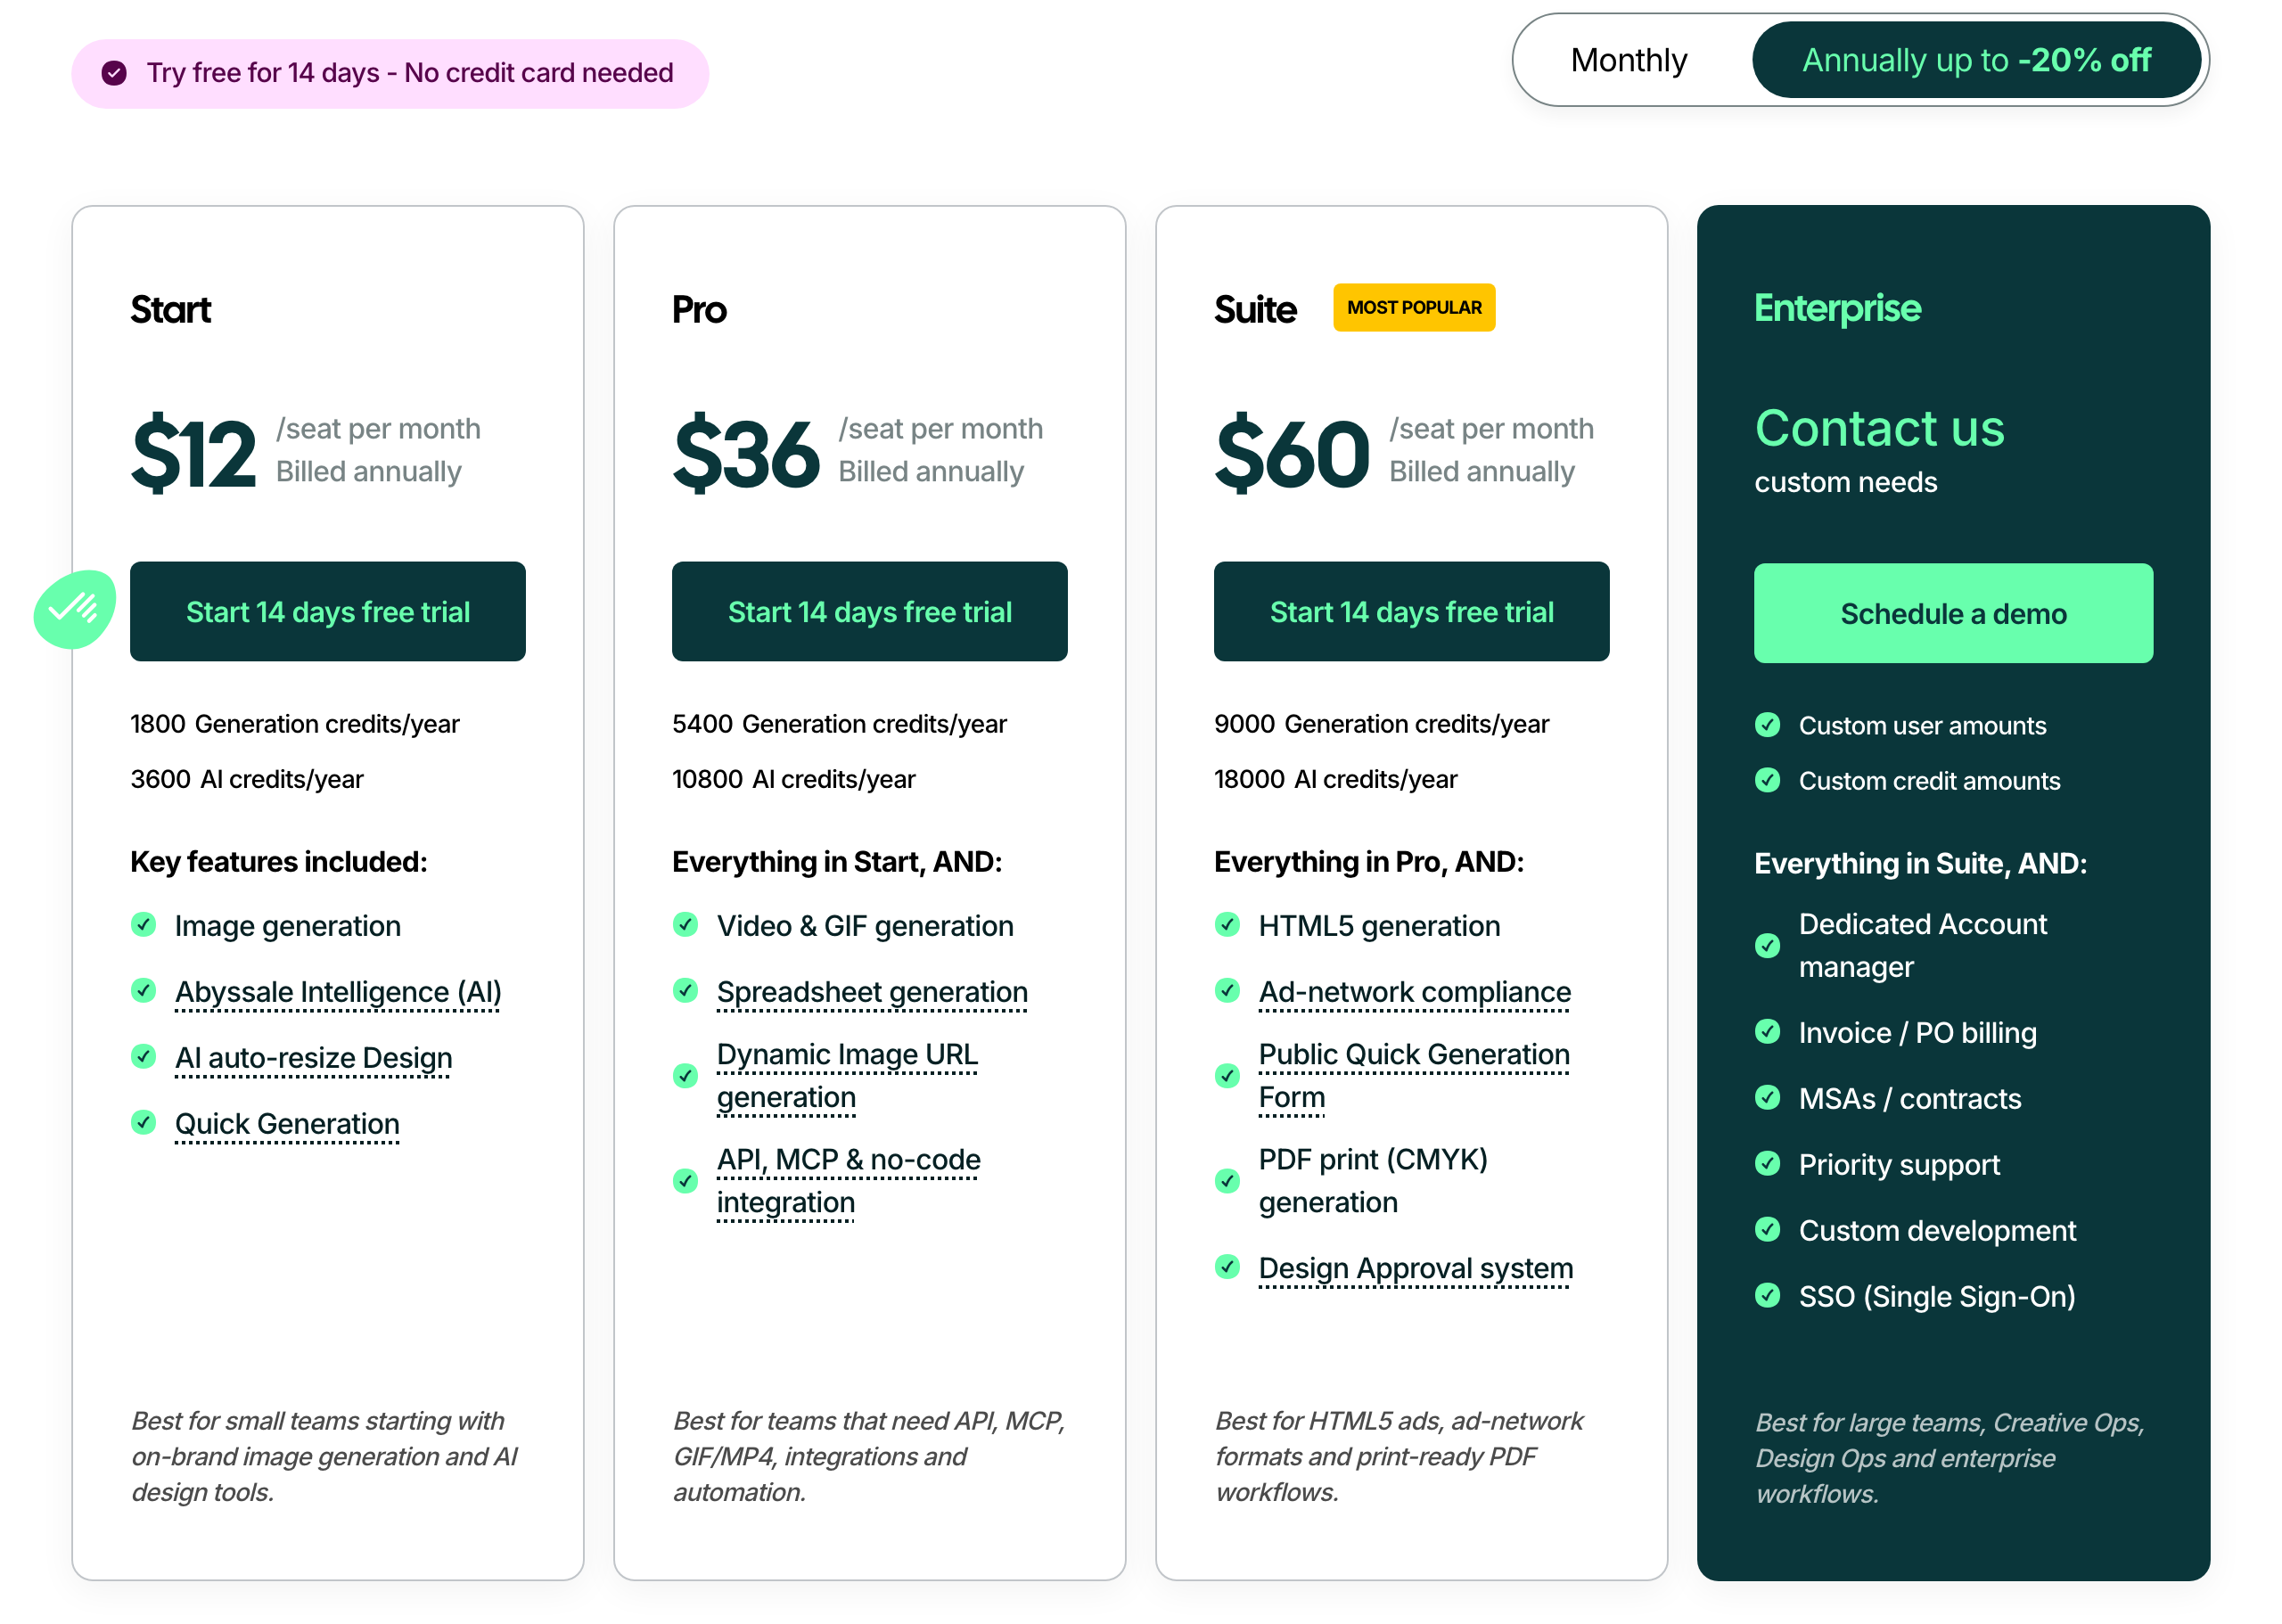This screenshot has height=1624, width=2282.
Task: Click check icon beside SSO (Single Sign-On)
Action: (1767, 1295)
